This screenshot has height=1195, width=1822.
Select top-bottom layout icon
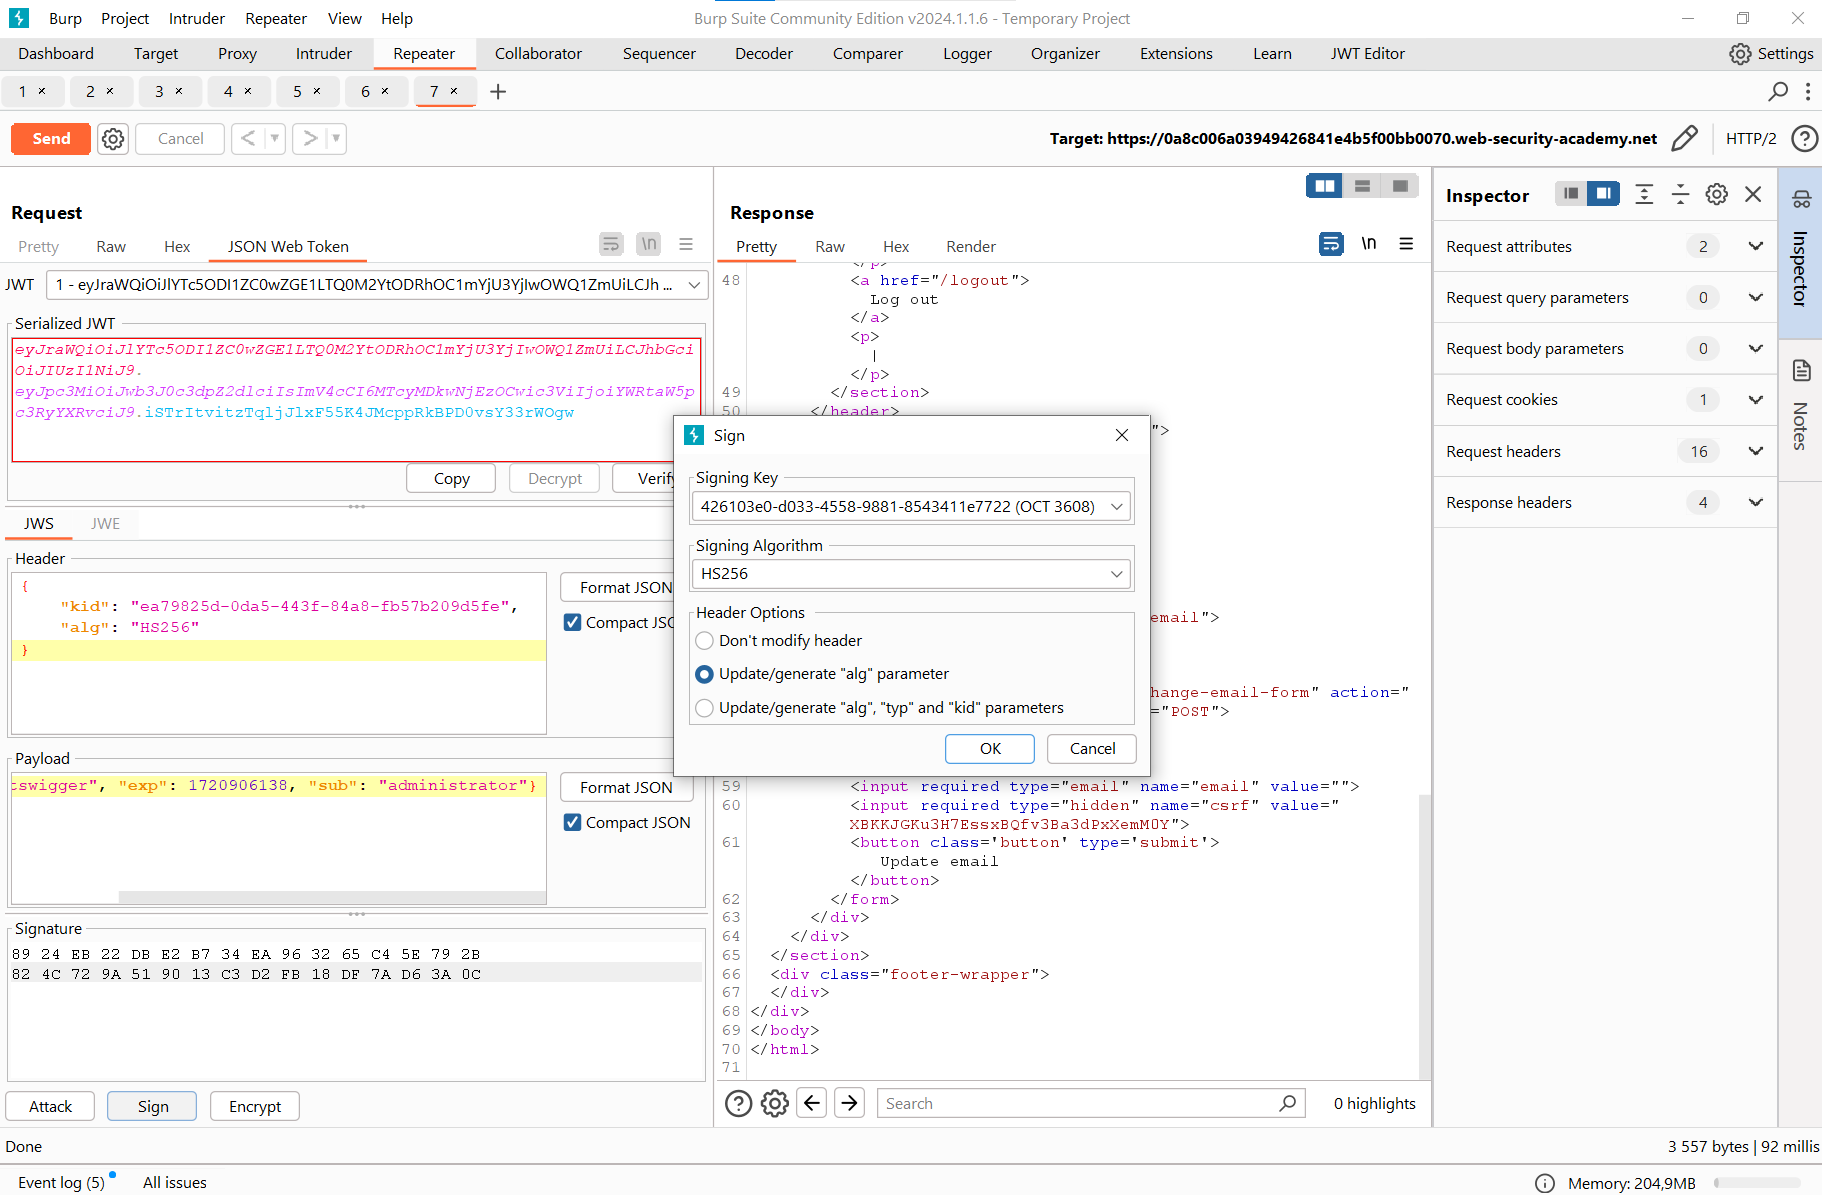(x=1362, y=186)
